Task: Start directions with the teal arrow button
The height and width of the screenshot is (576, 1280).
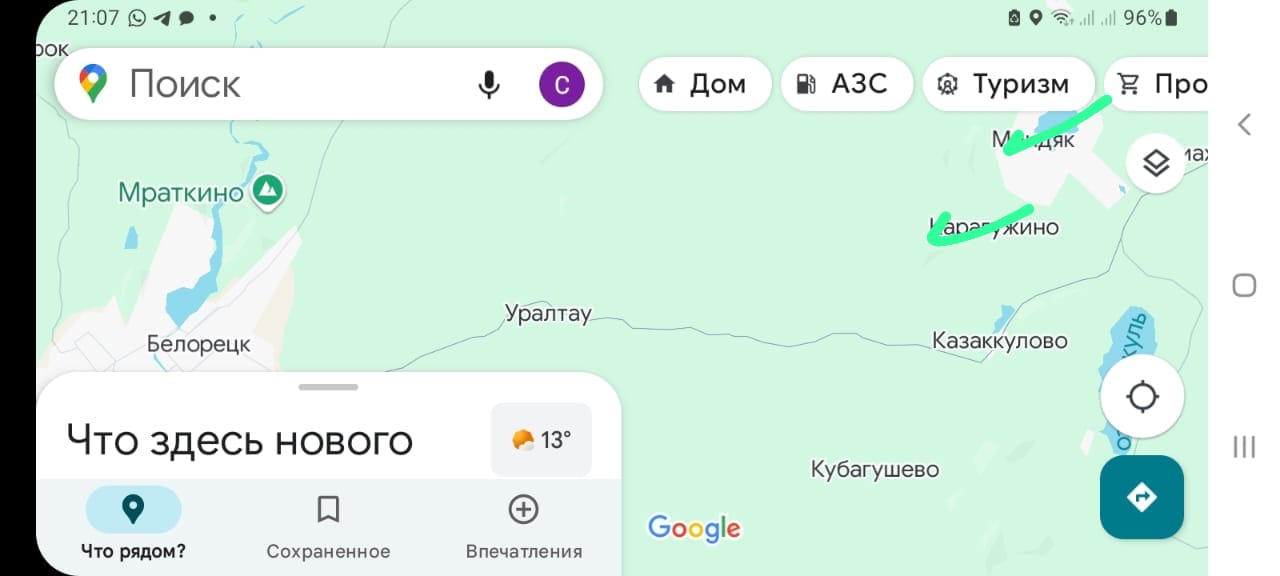Action: (1142, 497)
